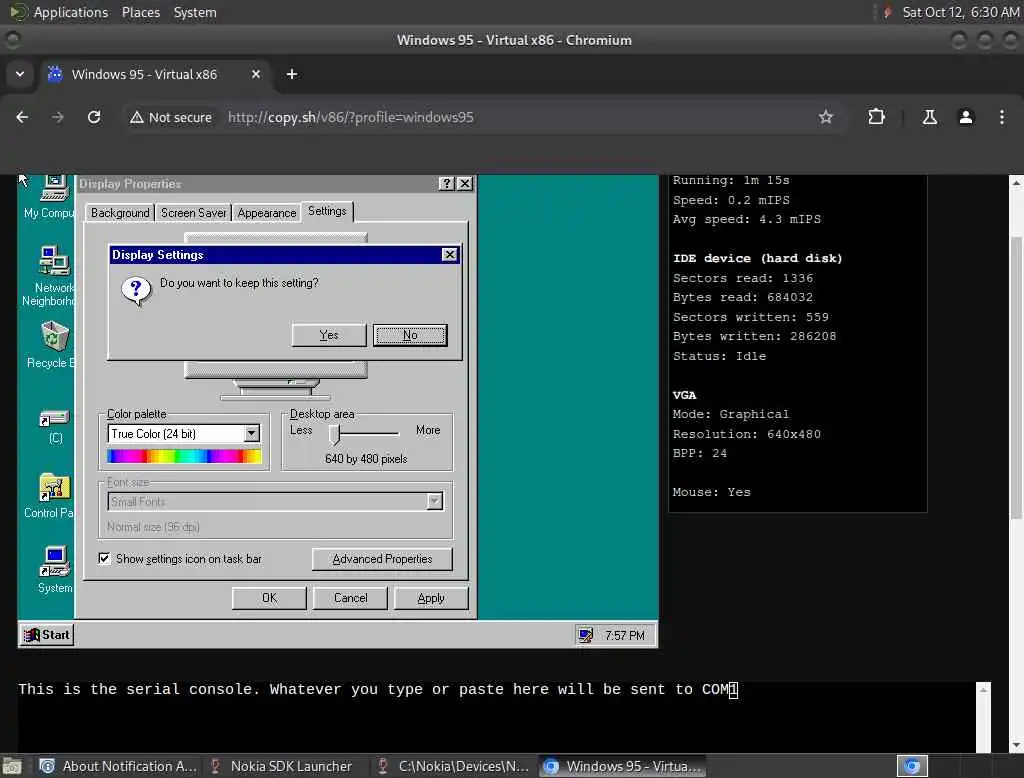Go back with browser back arrow
Image resolution: width=1024 pixels, height=778 pixels.
coord(22,117)
